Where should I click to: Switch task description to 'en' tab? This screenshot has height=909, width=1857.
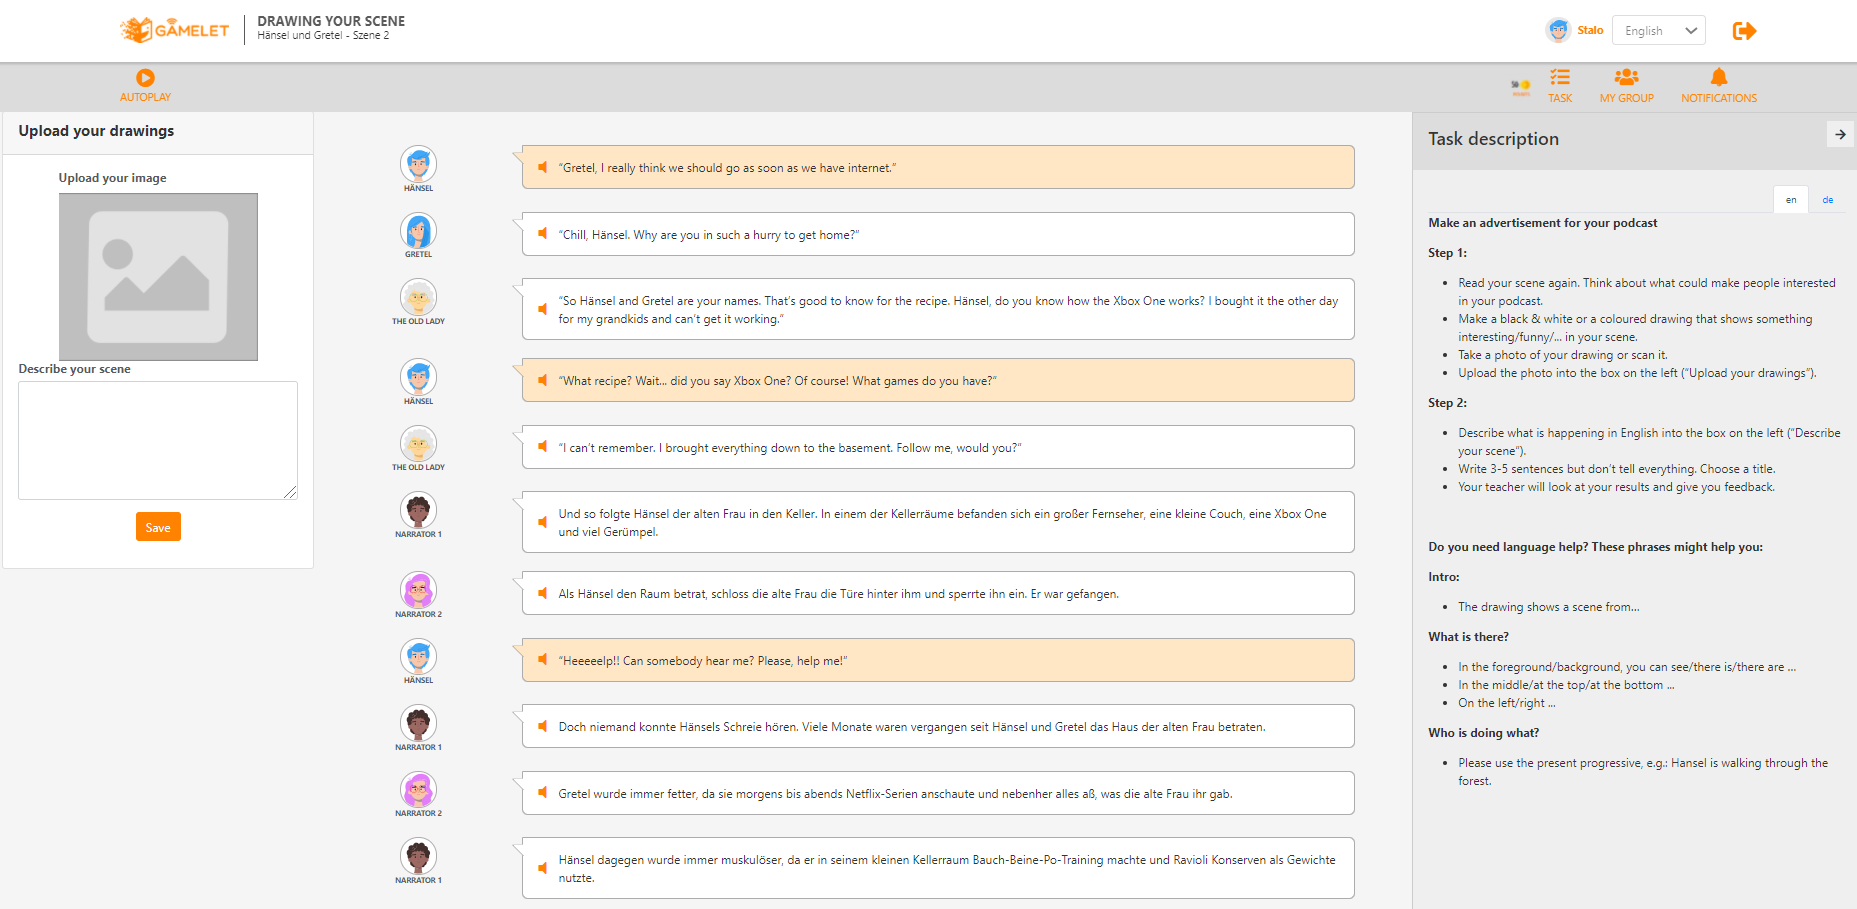[x=1791, y=200]
